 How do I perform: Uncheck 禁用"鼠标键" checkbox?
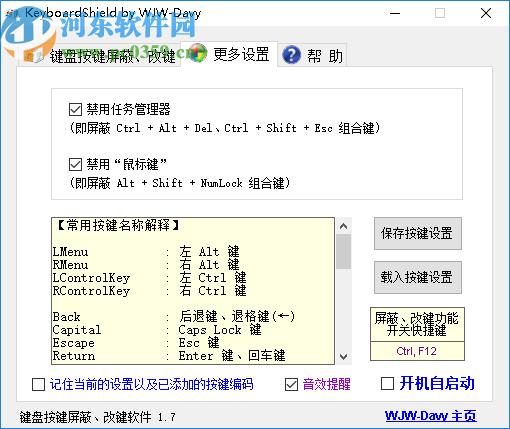[75, 164]
